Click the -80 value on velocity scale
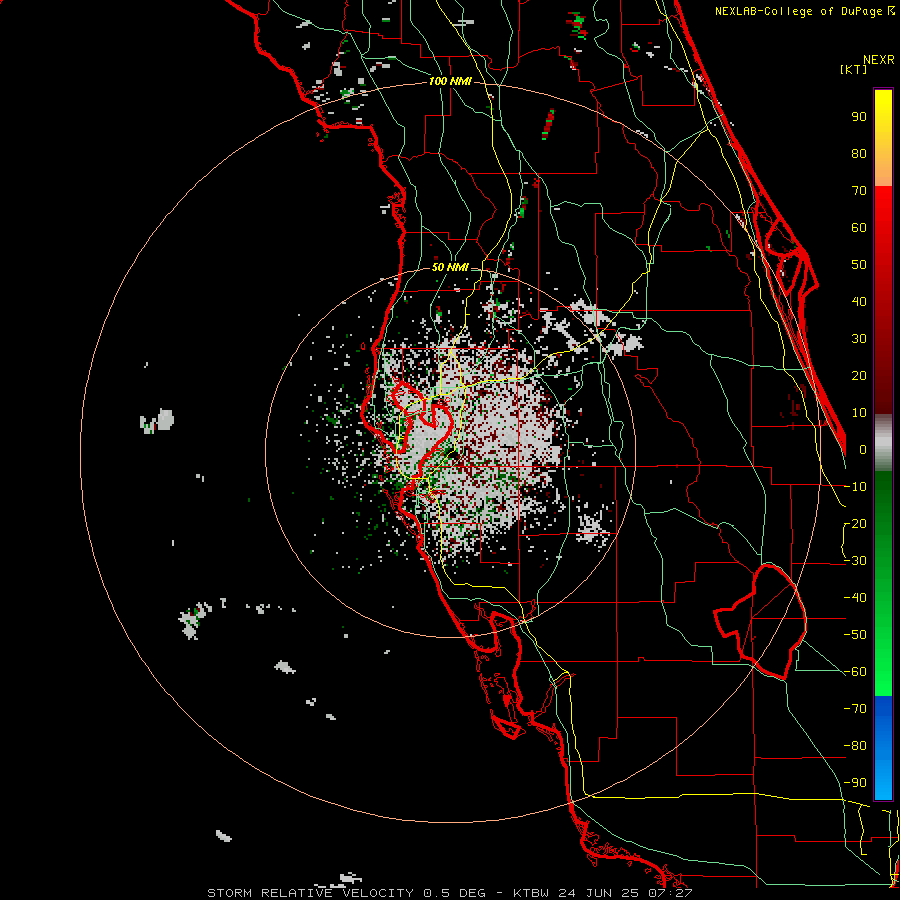900x900 pixels. [x=855, y=746]
